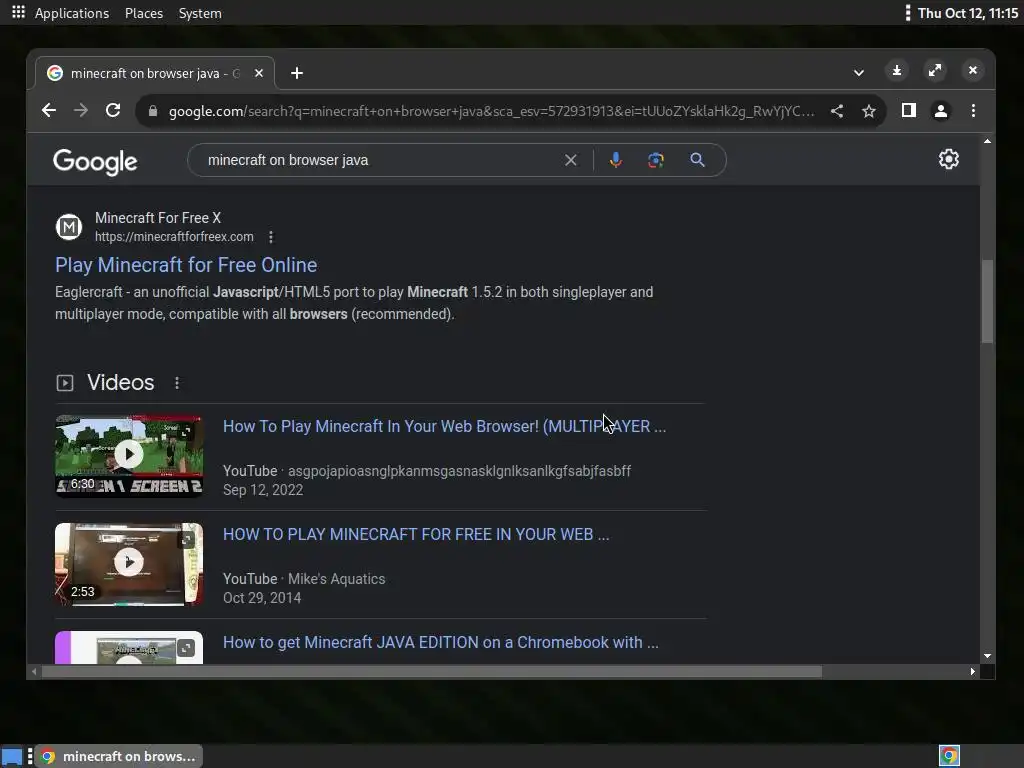Start a Google voice search
Viewport: 1024px width, 768px height.
pyautogui.click(x=615, y=160)
